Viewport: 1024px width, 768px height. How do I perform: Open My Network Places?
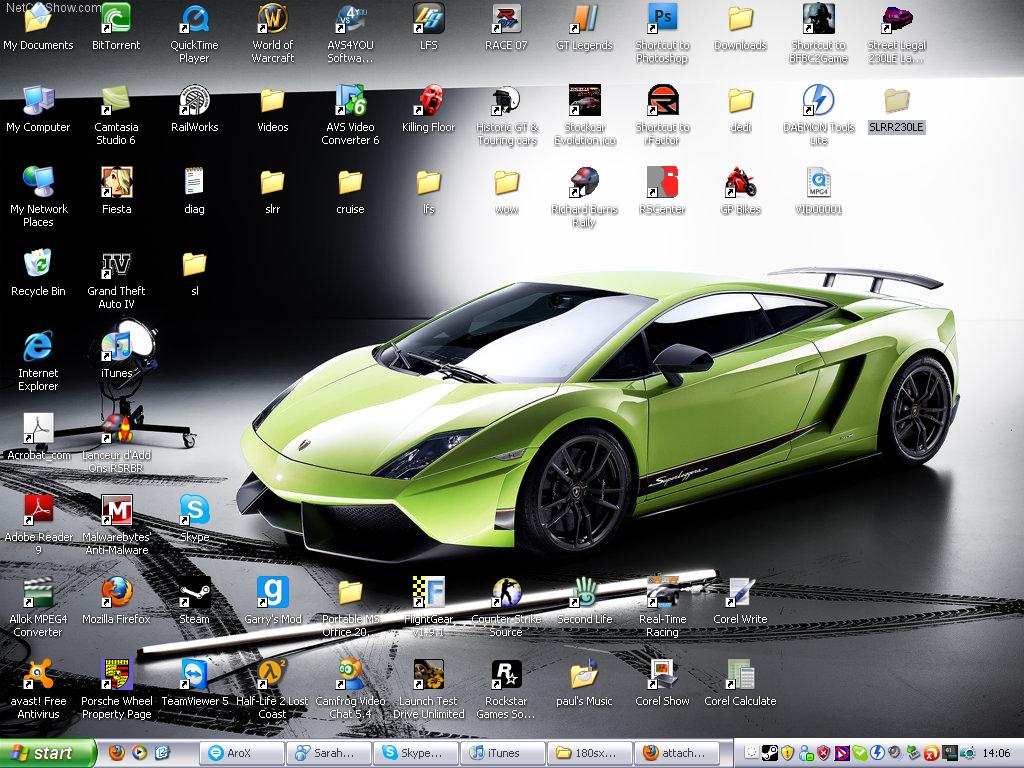(x=38, y=182)
